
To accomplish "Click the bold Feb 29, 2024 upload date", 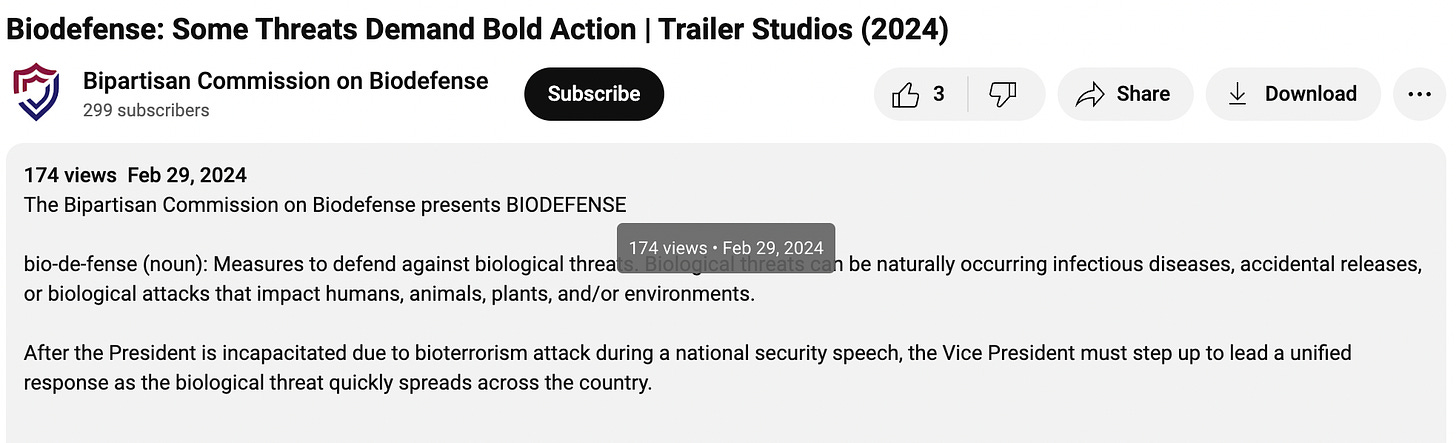I will [x=187, y=175].
